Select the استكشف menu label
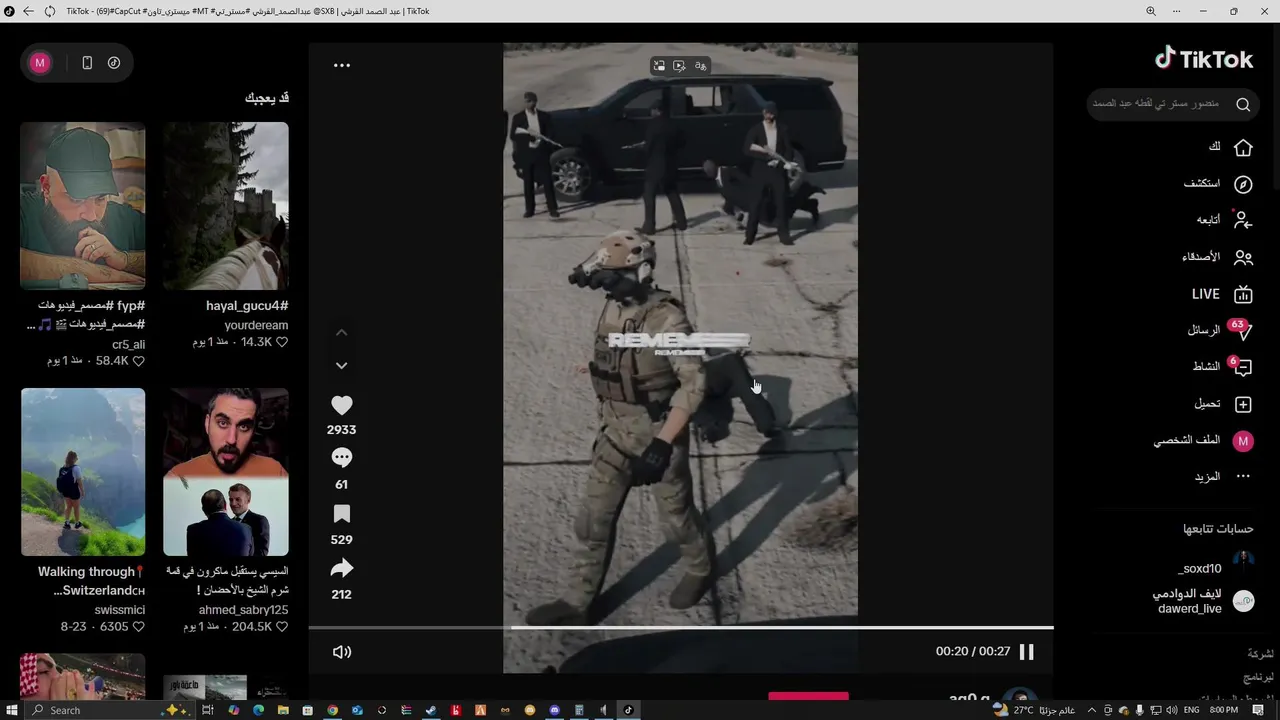 (x=1202, y=184)
